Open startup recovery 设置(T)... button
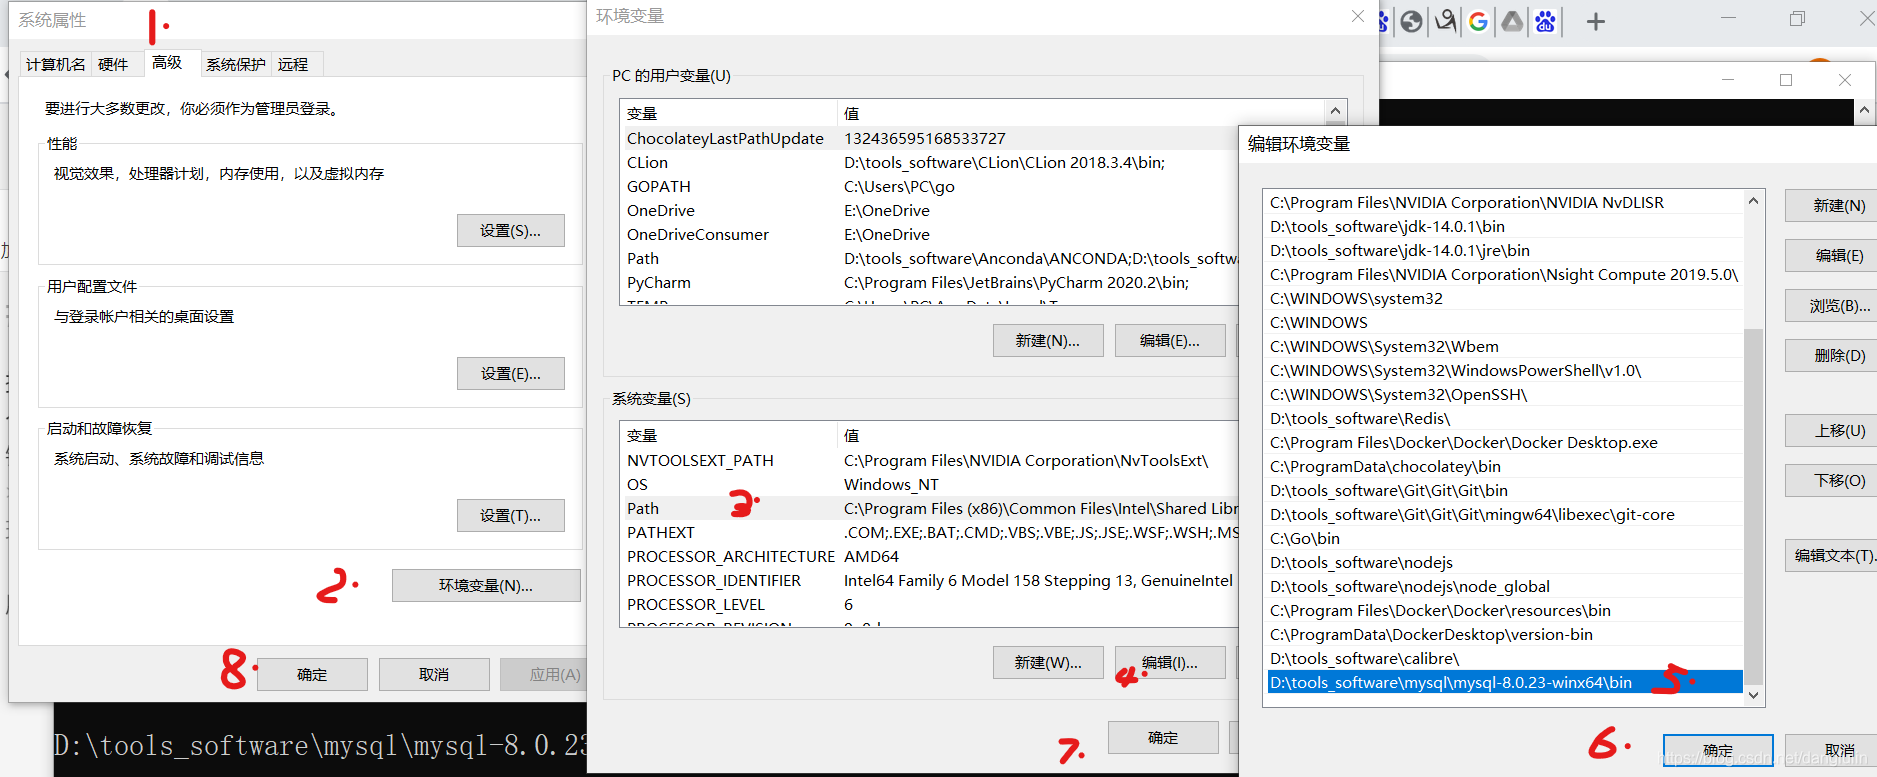 pos(510,515)
